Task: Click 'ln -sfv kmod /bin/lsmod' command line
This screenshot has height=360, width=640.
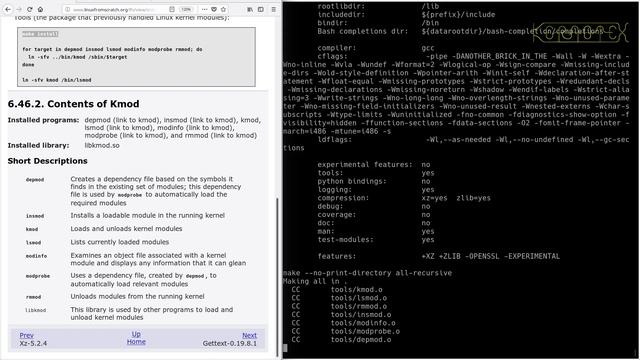Action: (57, 80)
